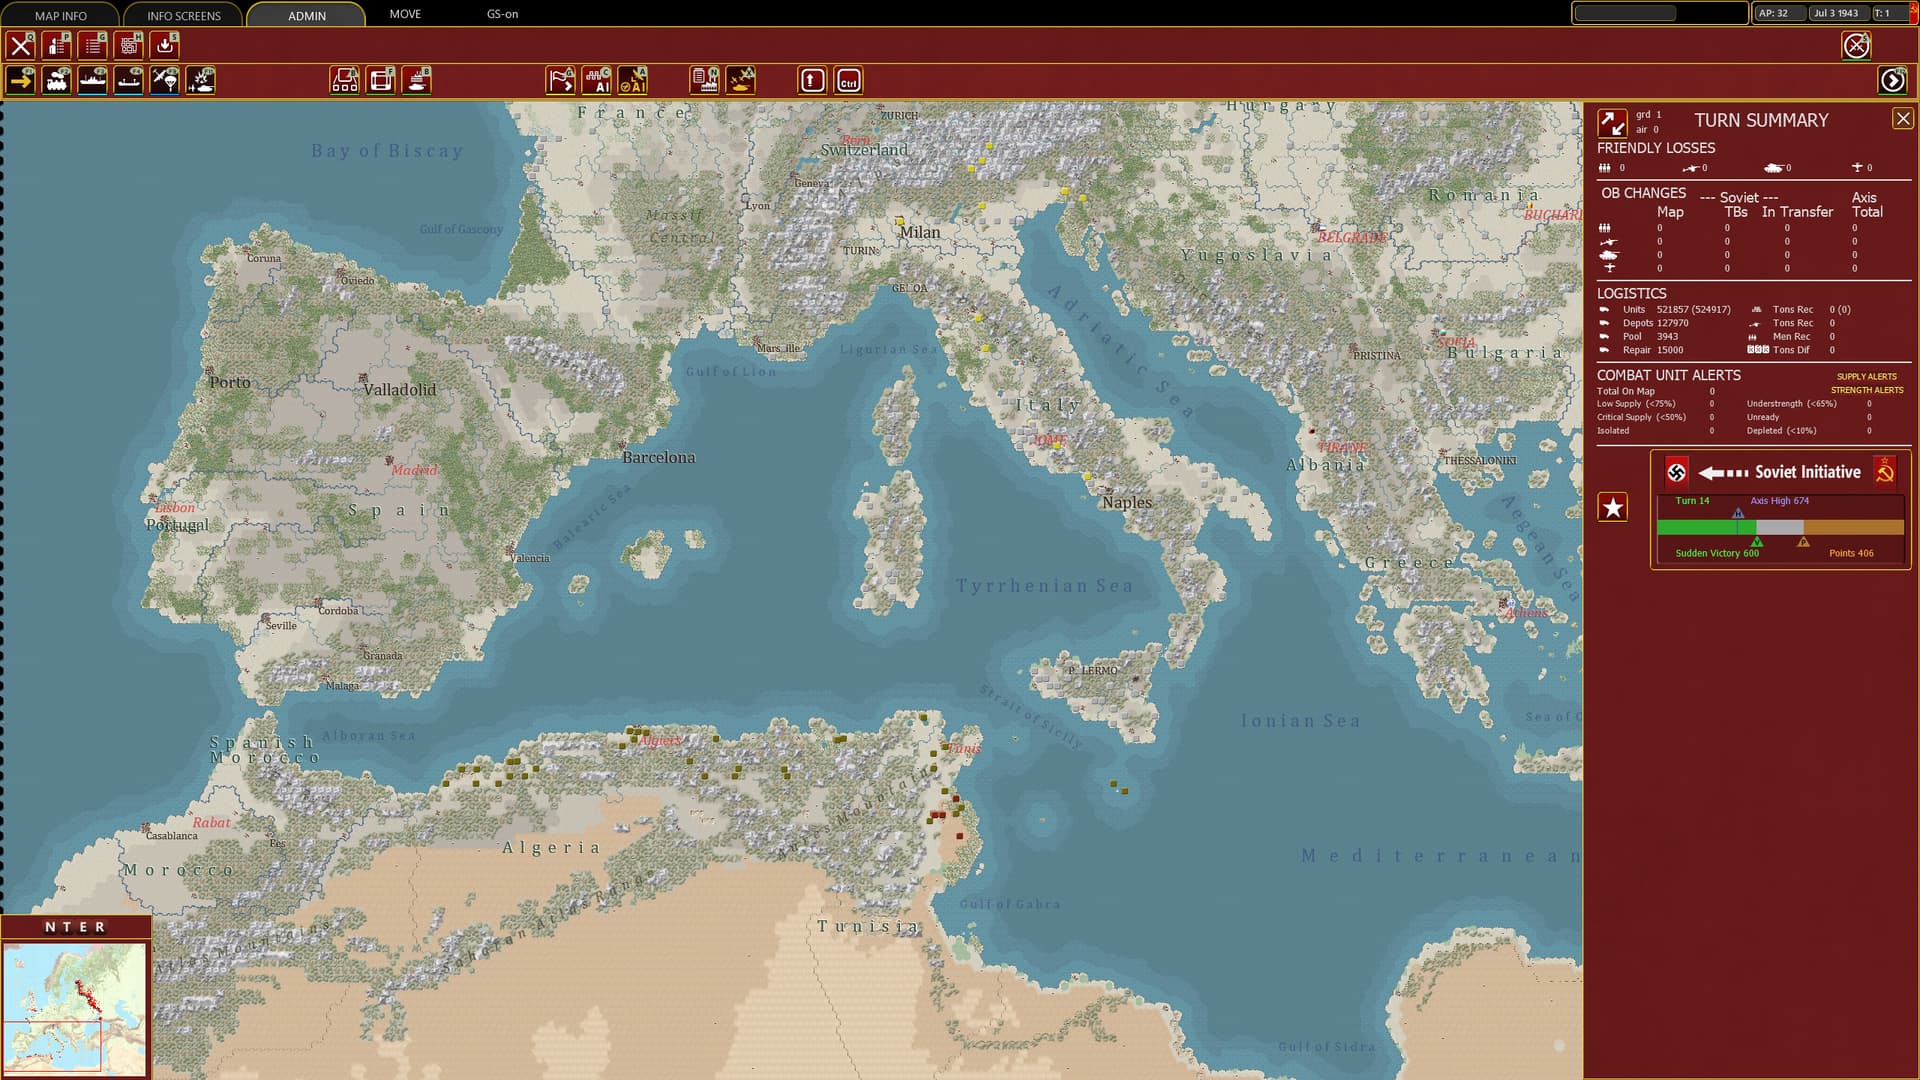Image resolution: width=1920 pixels, height=1080 pixels.
Task: Select the rail movement locomotive icon
Action: pos(57,80)
